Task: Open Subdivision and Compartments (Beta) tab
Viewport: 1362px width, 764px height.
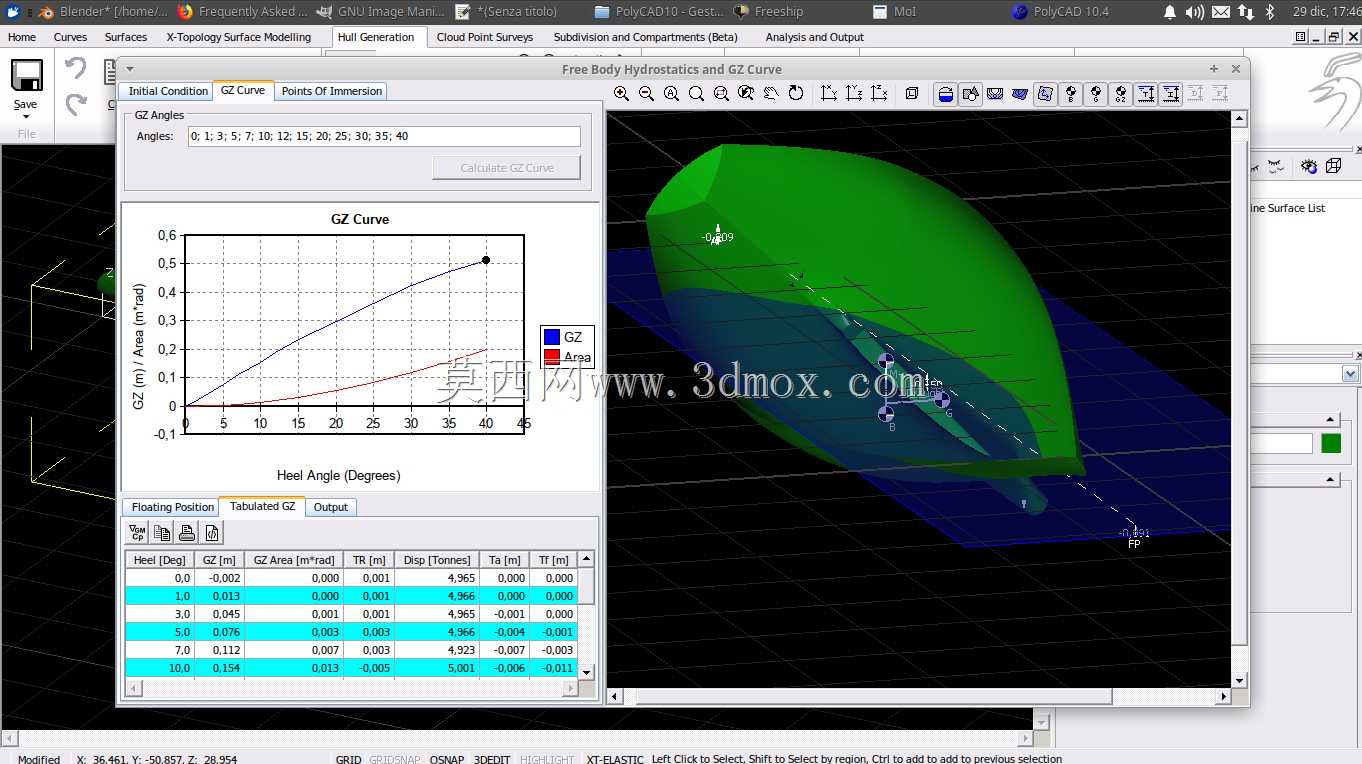Action: (646, 37)
